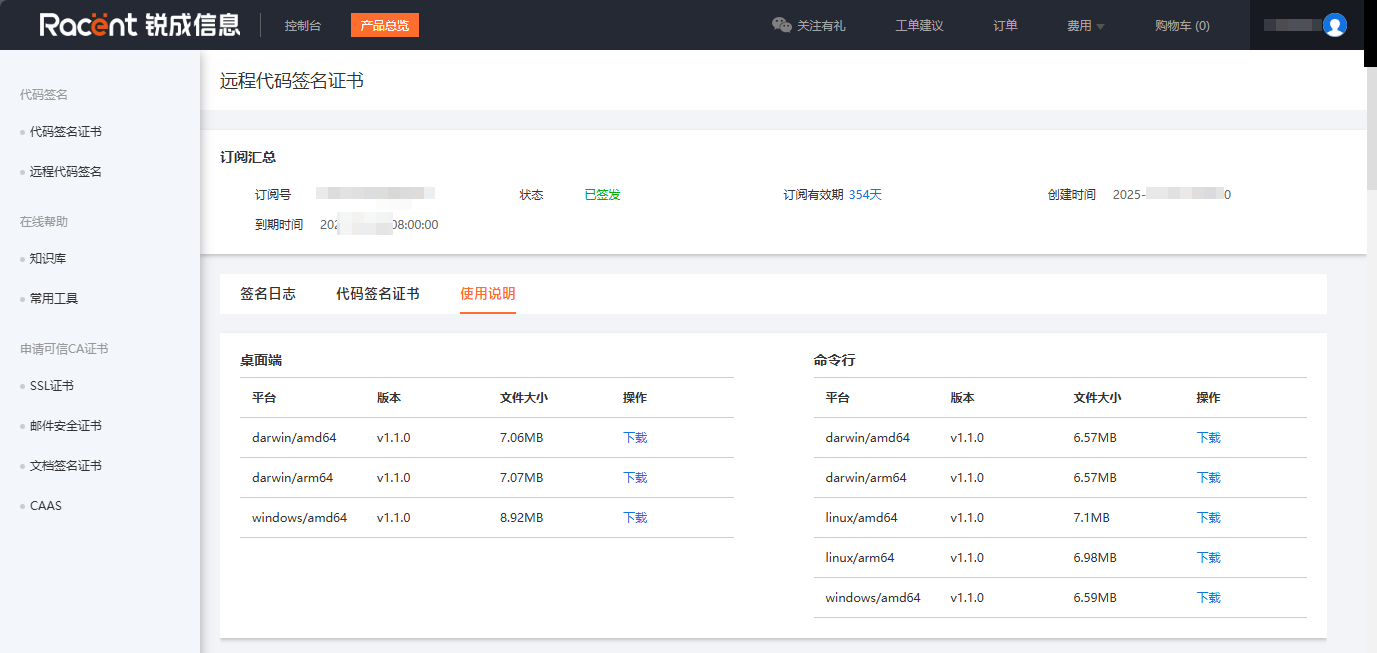Click the 354天 subscription validity link
The height and width of the screenshot is (653, 1377).
[866, 194]
